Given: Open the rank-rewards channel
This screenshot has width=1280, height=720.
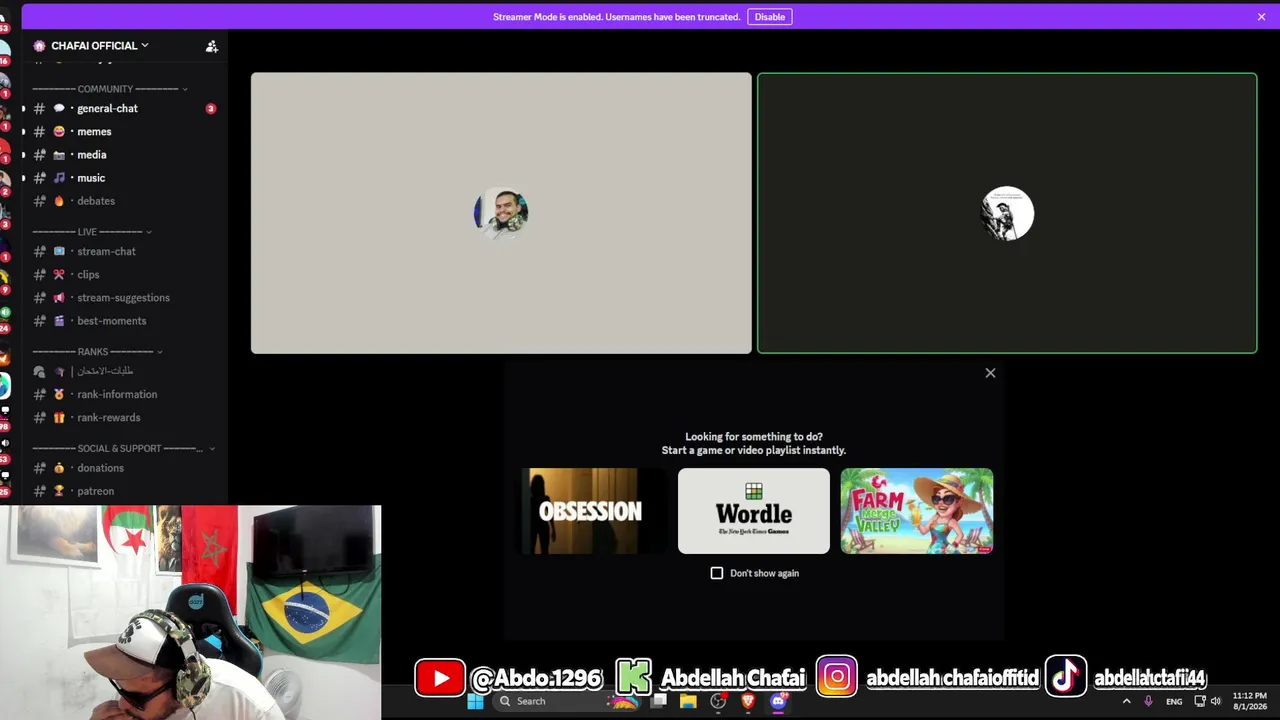Looking at the screenshot, I should pos(125,417).
